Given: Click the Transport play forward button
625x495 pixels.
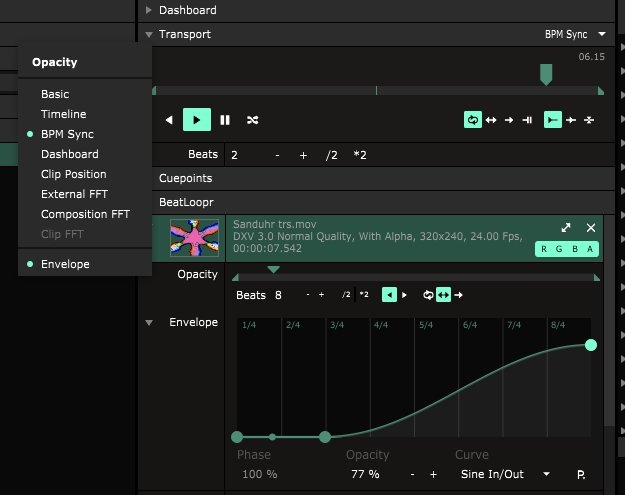Looking at the screenshot, I should 197,120.
